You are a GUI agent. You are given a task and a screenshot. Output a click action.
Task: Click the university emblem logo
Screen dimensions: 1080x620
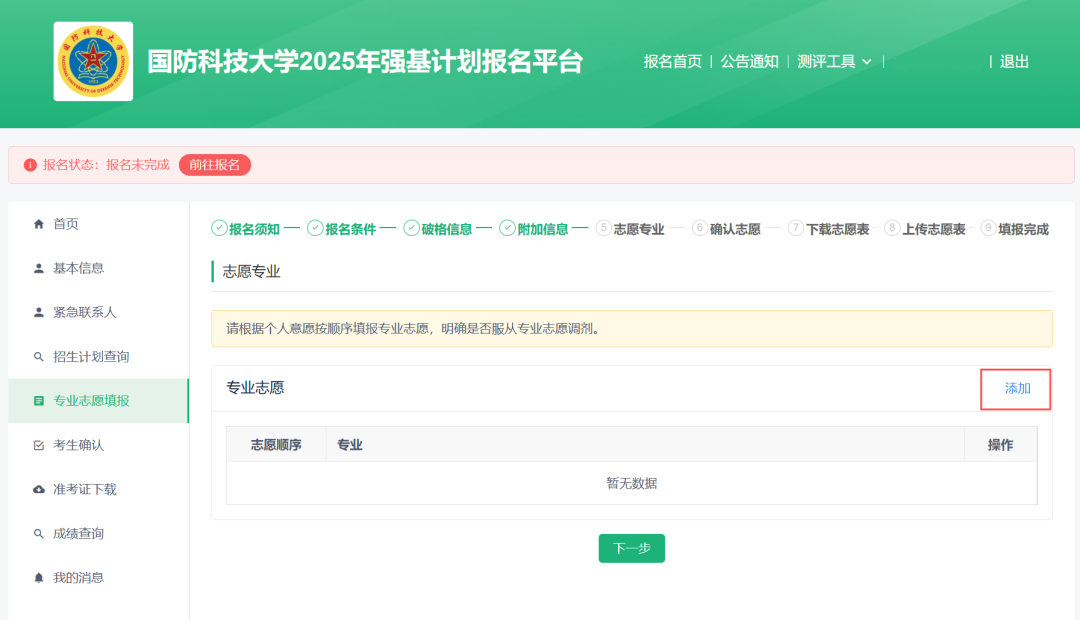pos(94,61)
